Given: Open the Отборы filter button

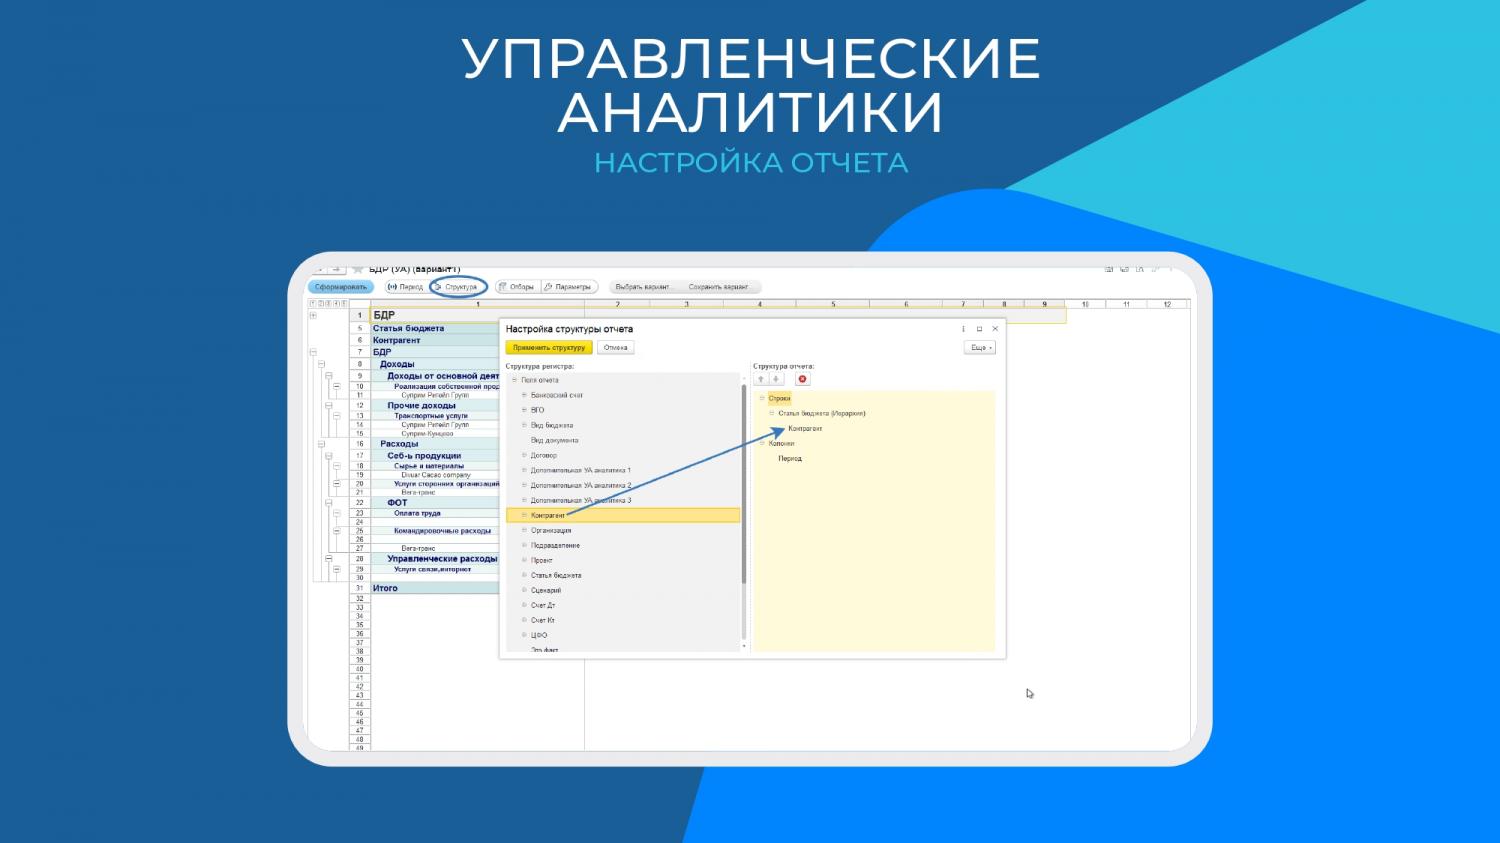Looking at the screenshot, I should (x=517, y=287).
